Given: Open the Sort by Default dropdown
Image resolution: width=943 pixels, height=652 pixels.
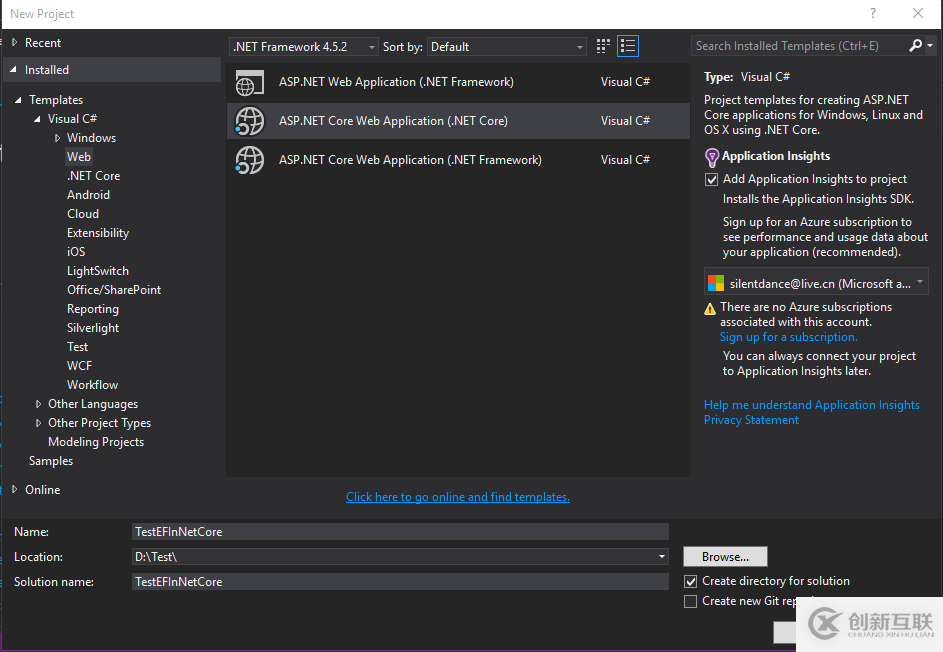Looking at the screenshot, I should click(x=579, y=46).
